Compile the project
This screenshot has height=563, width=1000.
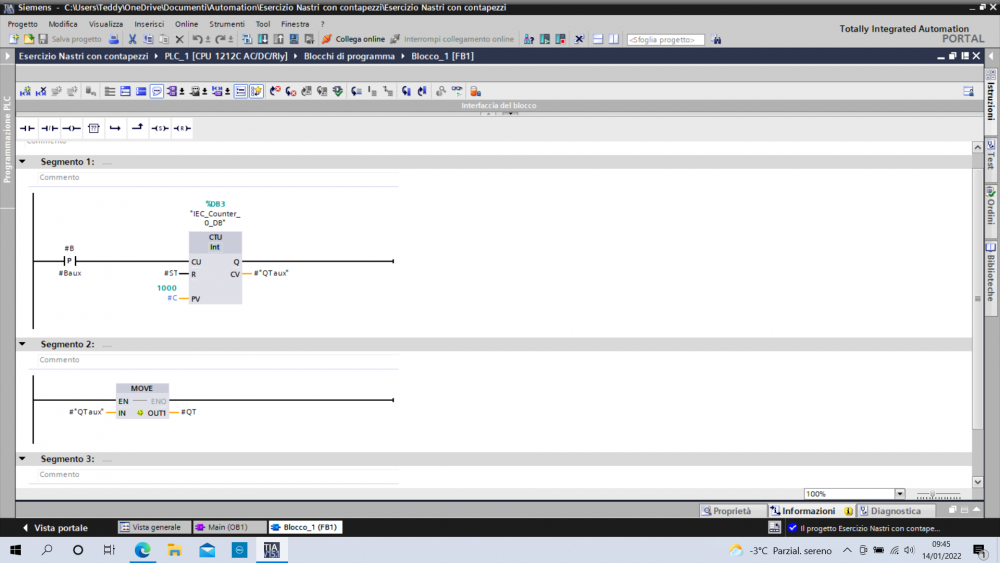(x=247, y=39)
